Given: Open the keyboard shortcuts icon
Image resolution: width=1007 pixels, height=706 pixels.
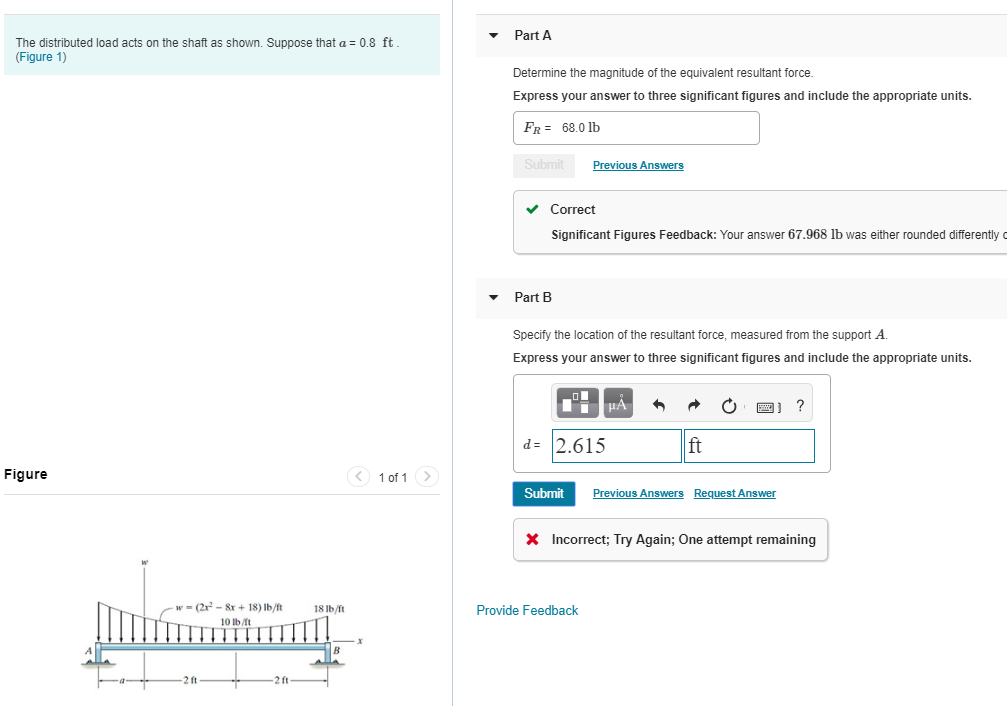Looking at the screenshot, I should (x=765, y=405).
